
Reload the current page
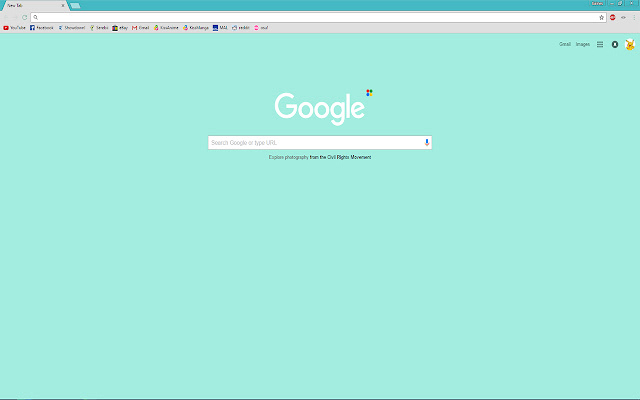pos(24,18)
